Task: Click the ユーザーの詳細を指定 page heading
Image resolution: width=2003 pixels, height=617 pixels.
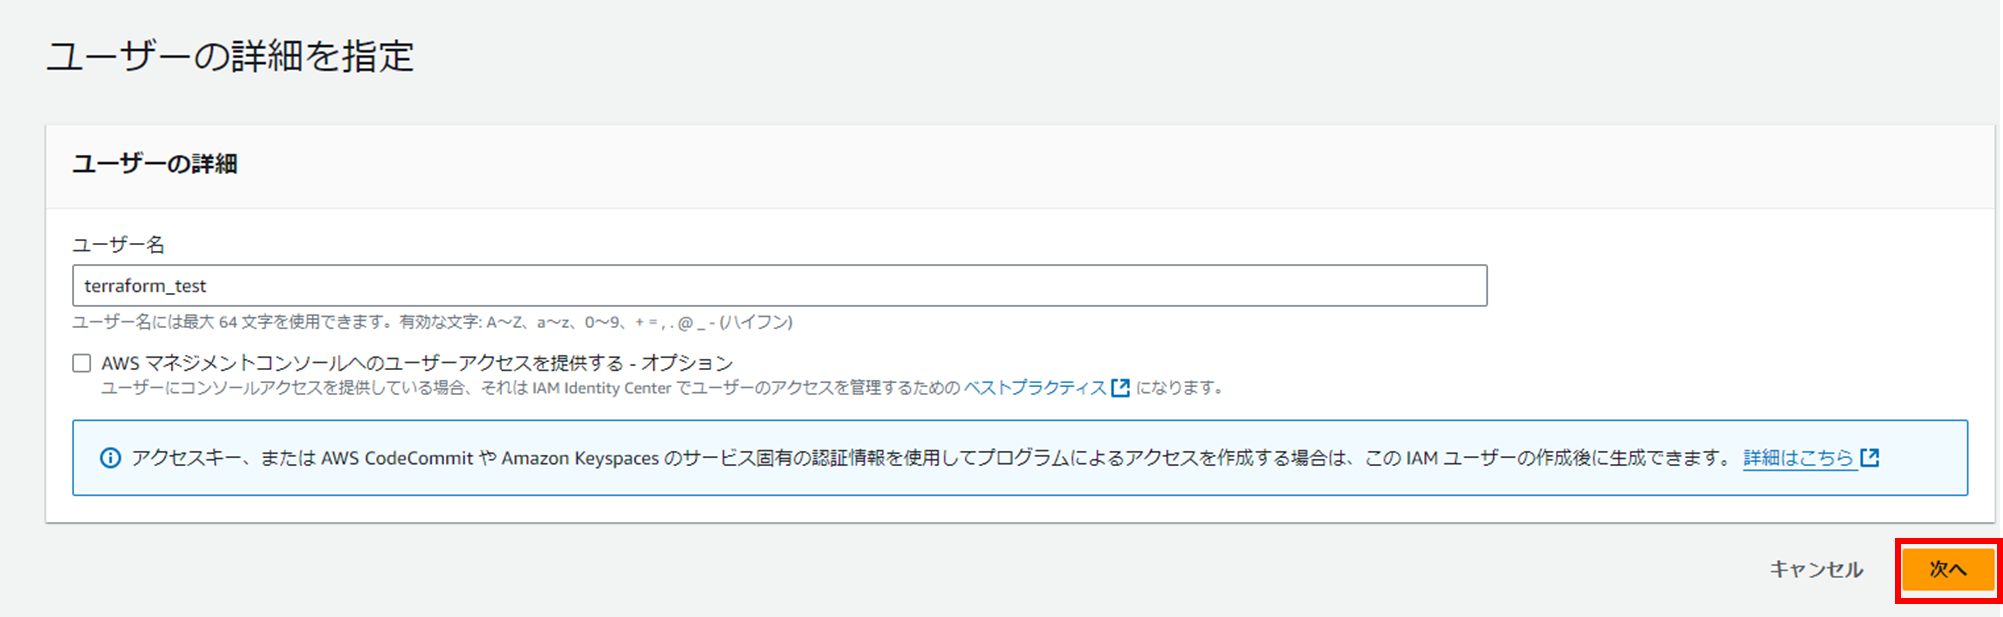Action: (x=230, y=56)
